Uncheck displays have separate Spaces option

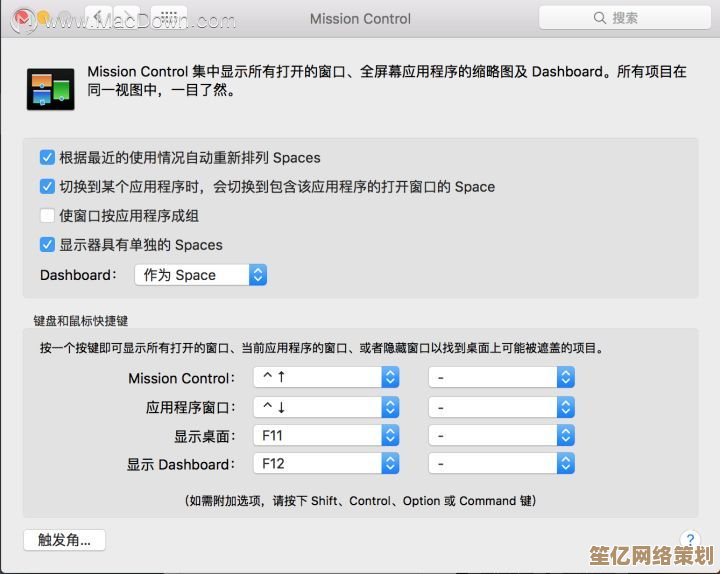[47, 244]
